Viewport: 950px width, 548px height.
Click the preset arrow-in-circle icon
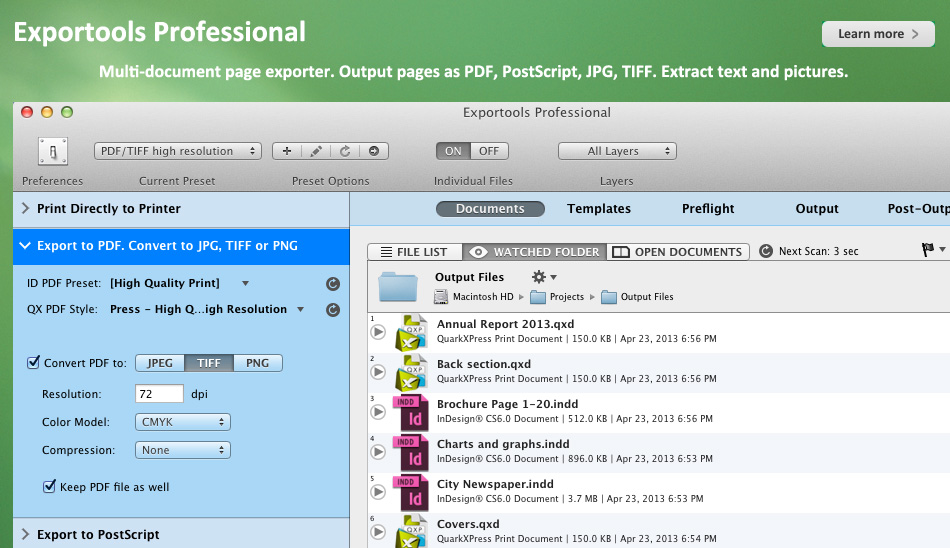coord(374,151)
